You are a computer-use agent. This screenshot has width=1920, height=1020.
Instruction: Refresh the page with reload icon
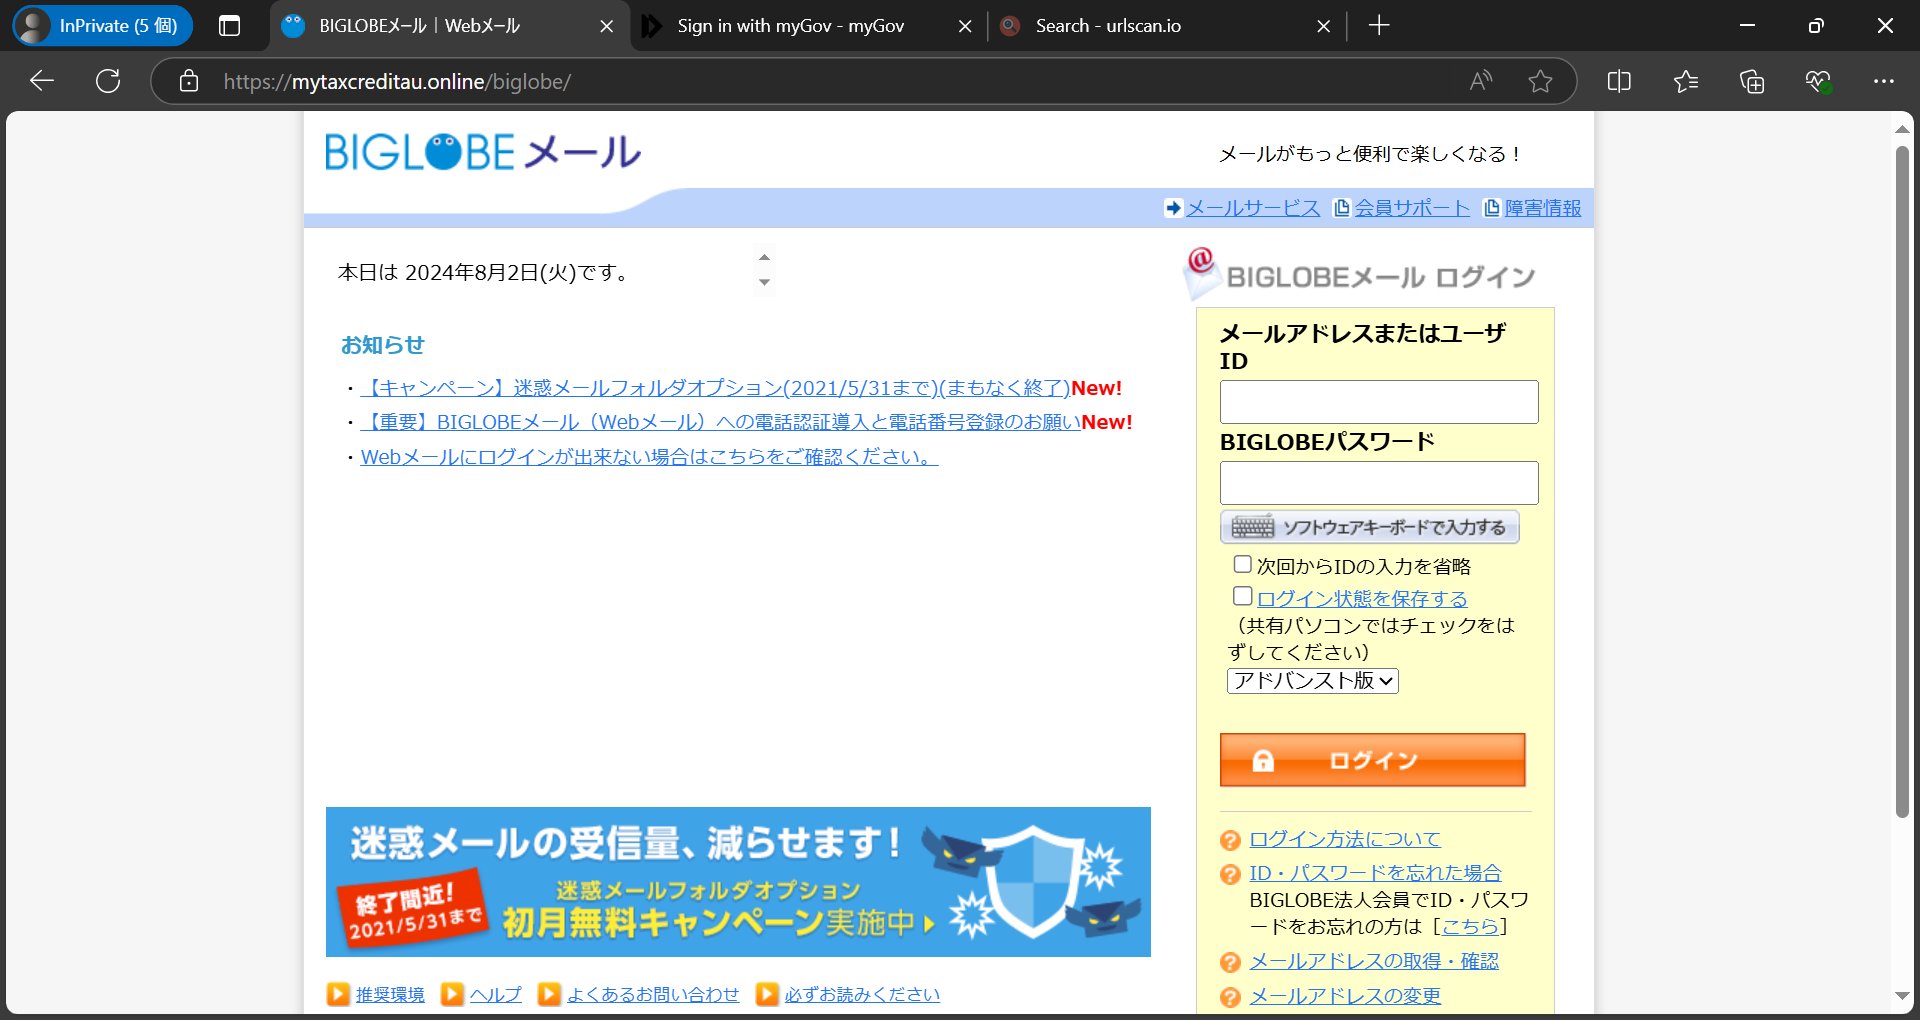click(x=108, y=81)
